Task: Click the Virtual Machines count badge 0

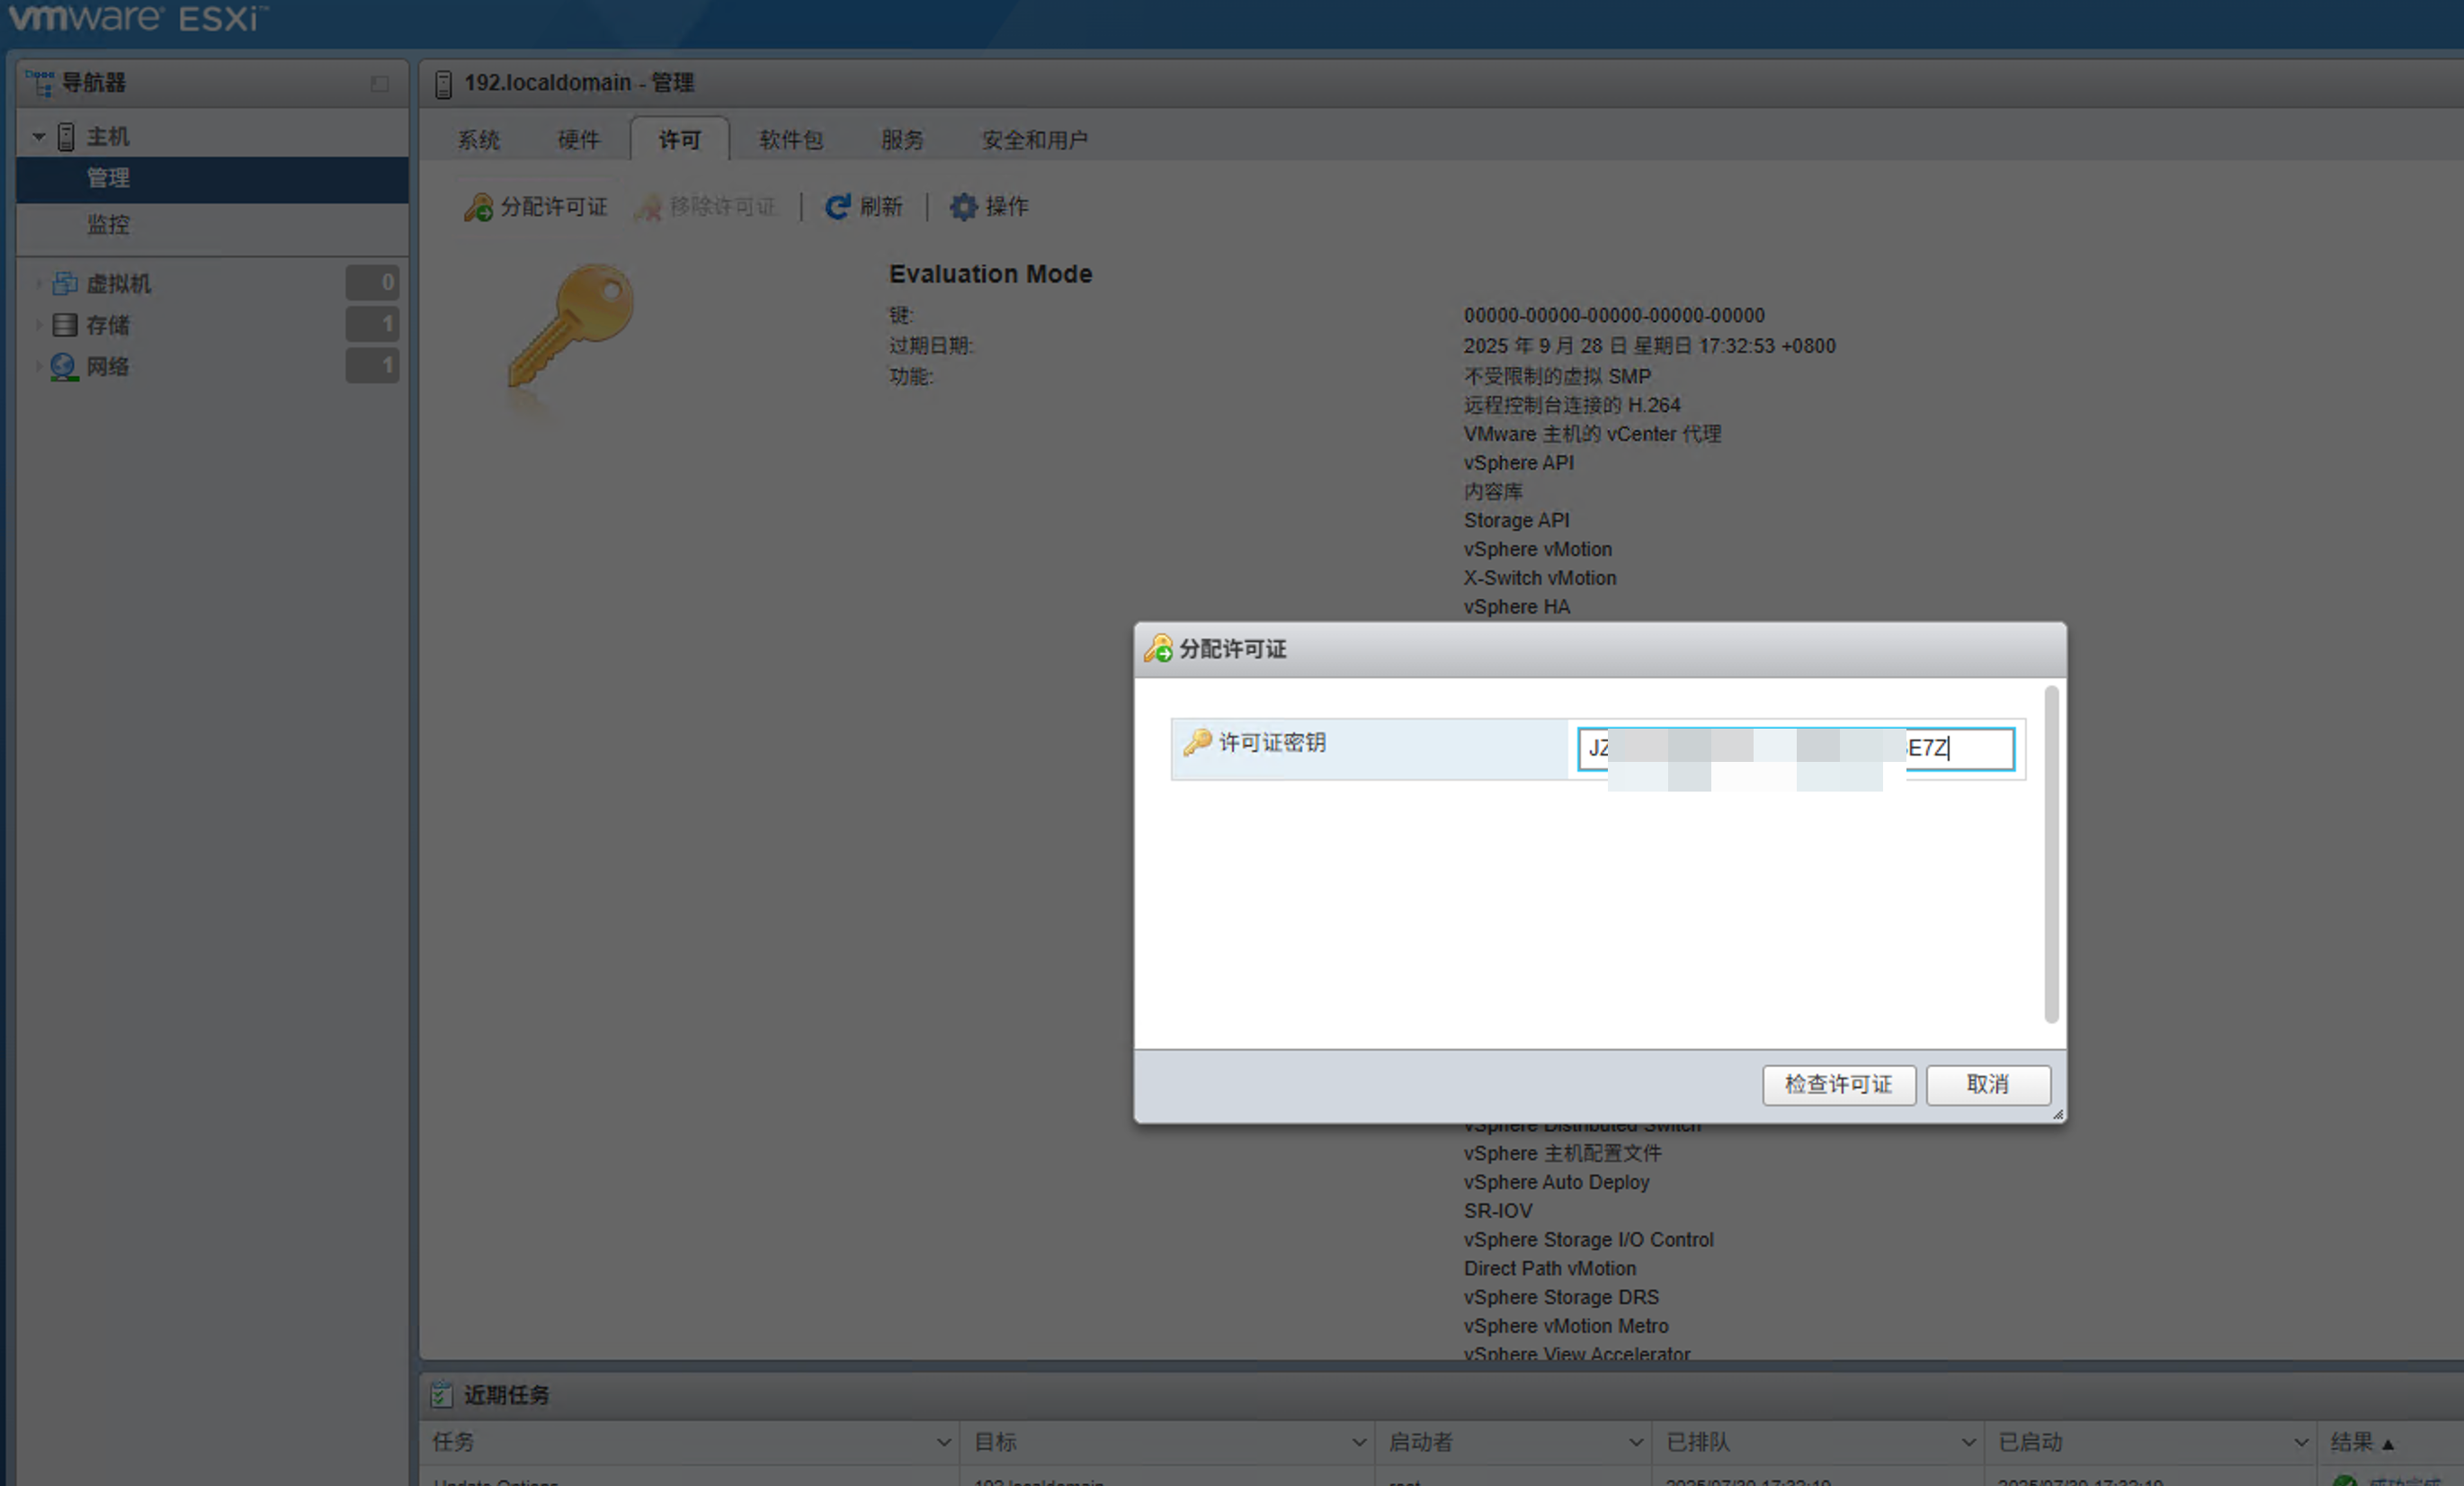Action: (372, 283)
